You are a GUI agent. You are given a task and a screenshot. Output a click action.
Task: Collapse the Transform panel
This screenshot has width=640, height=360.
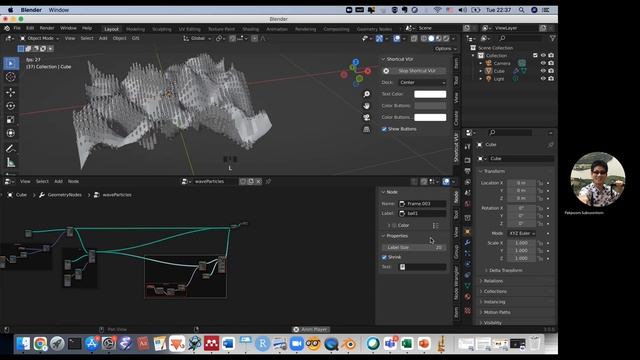click(494, 171)
